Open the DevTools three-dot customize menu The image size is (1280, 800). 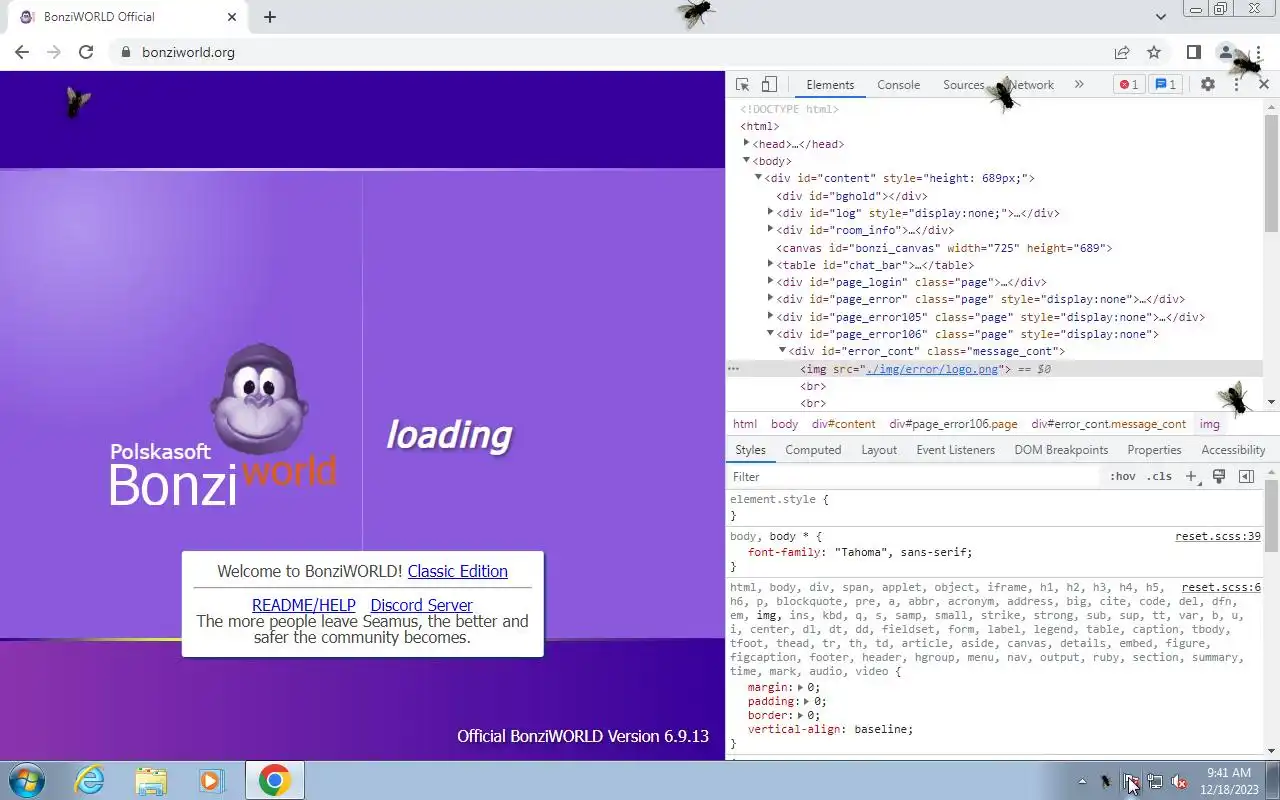click(x=1236, y=85)
